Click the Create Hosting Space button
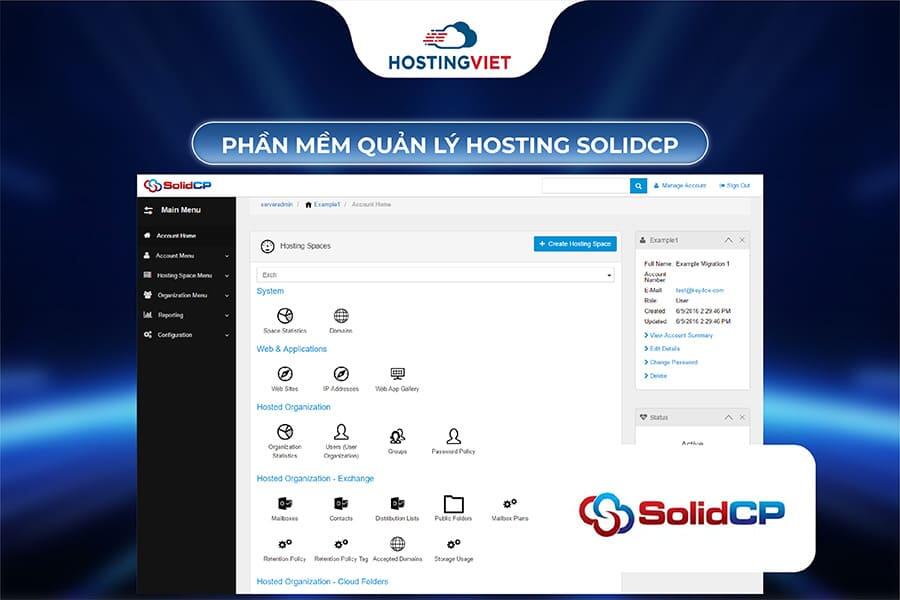Screen dimensions: 900x600 click(x=573, y=243)
